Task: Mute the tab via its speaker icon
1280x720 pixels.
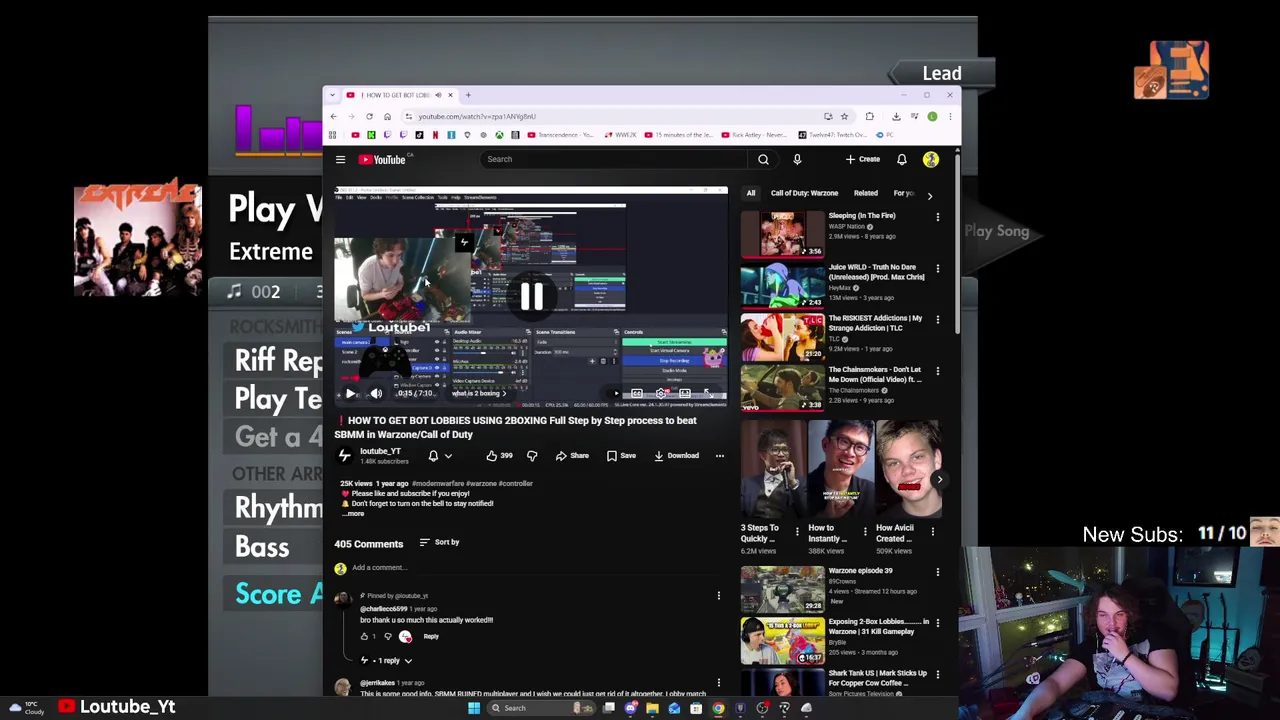Action: [x=438, y=95]
